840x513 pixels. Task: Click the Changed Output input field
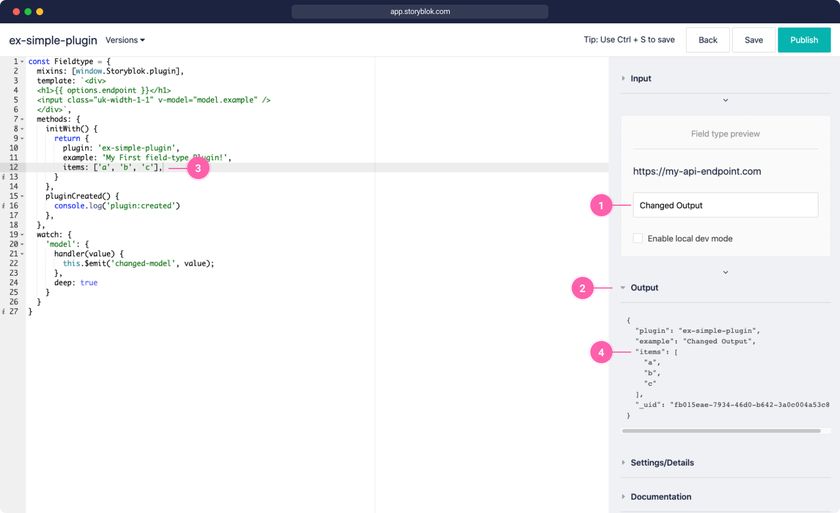[x=725, y=205]
